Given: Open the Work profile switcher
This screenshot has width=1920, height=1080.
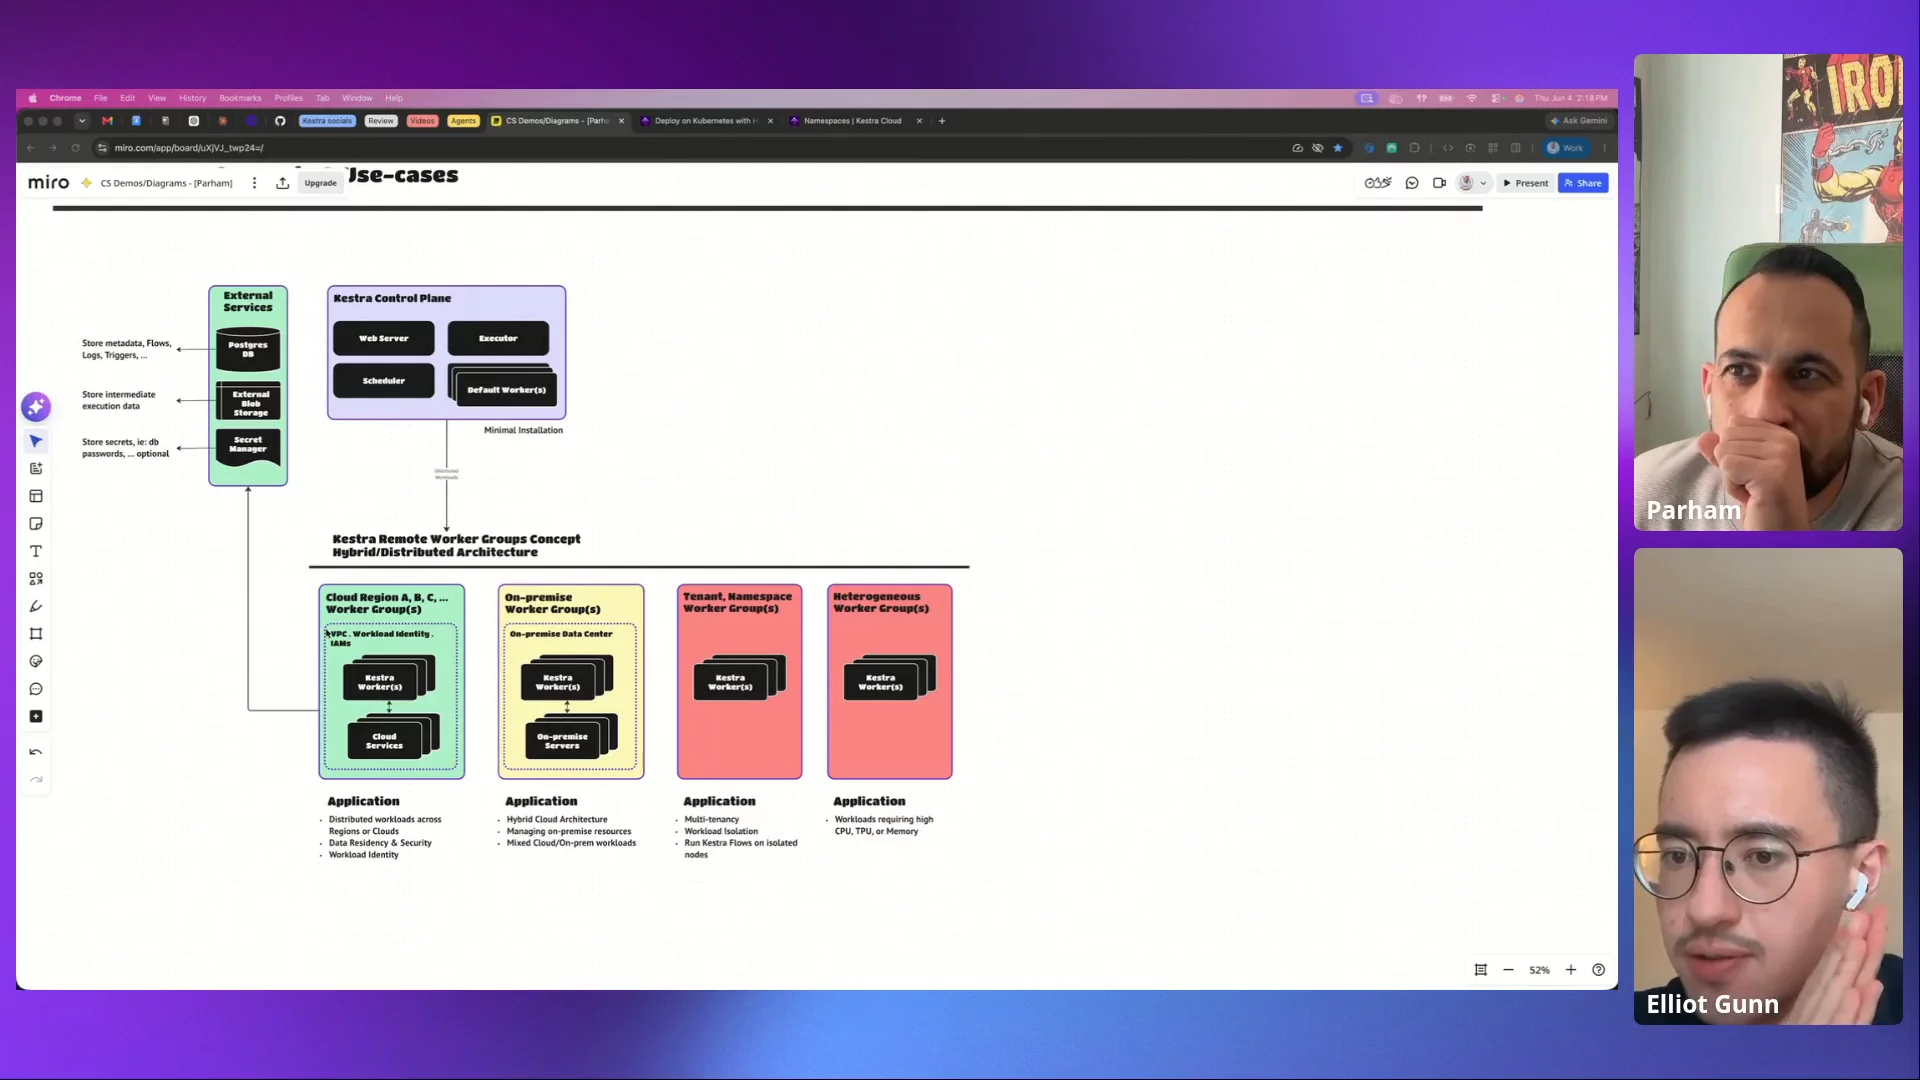Looking at the screenshot, I should 1565,148.
